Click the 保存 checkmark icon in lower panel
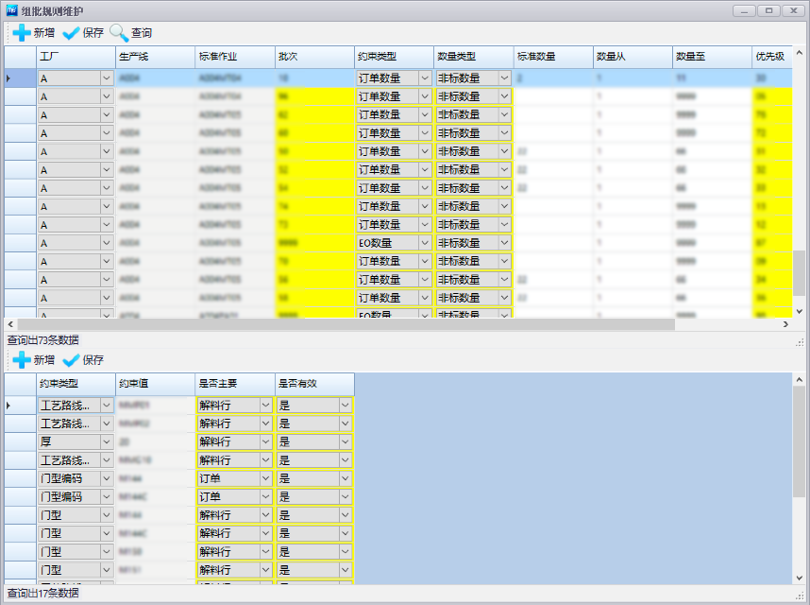 (71, 360)
